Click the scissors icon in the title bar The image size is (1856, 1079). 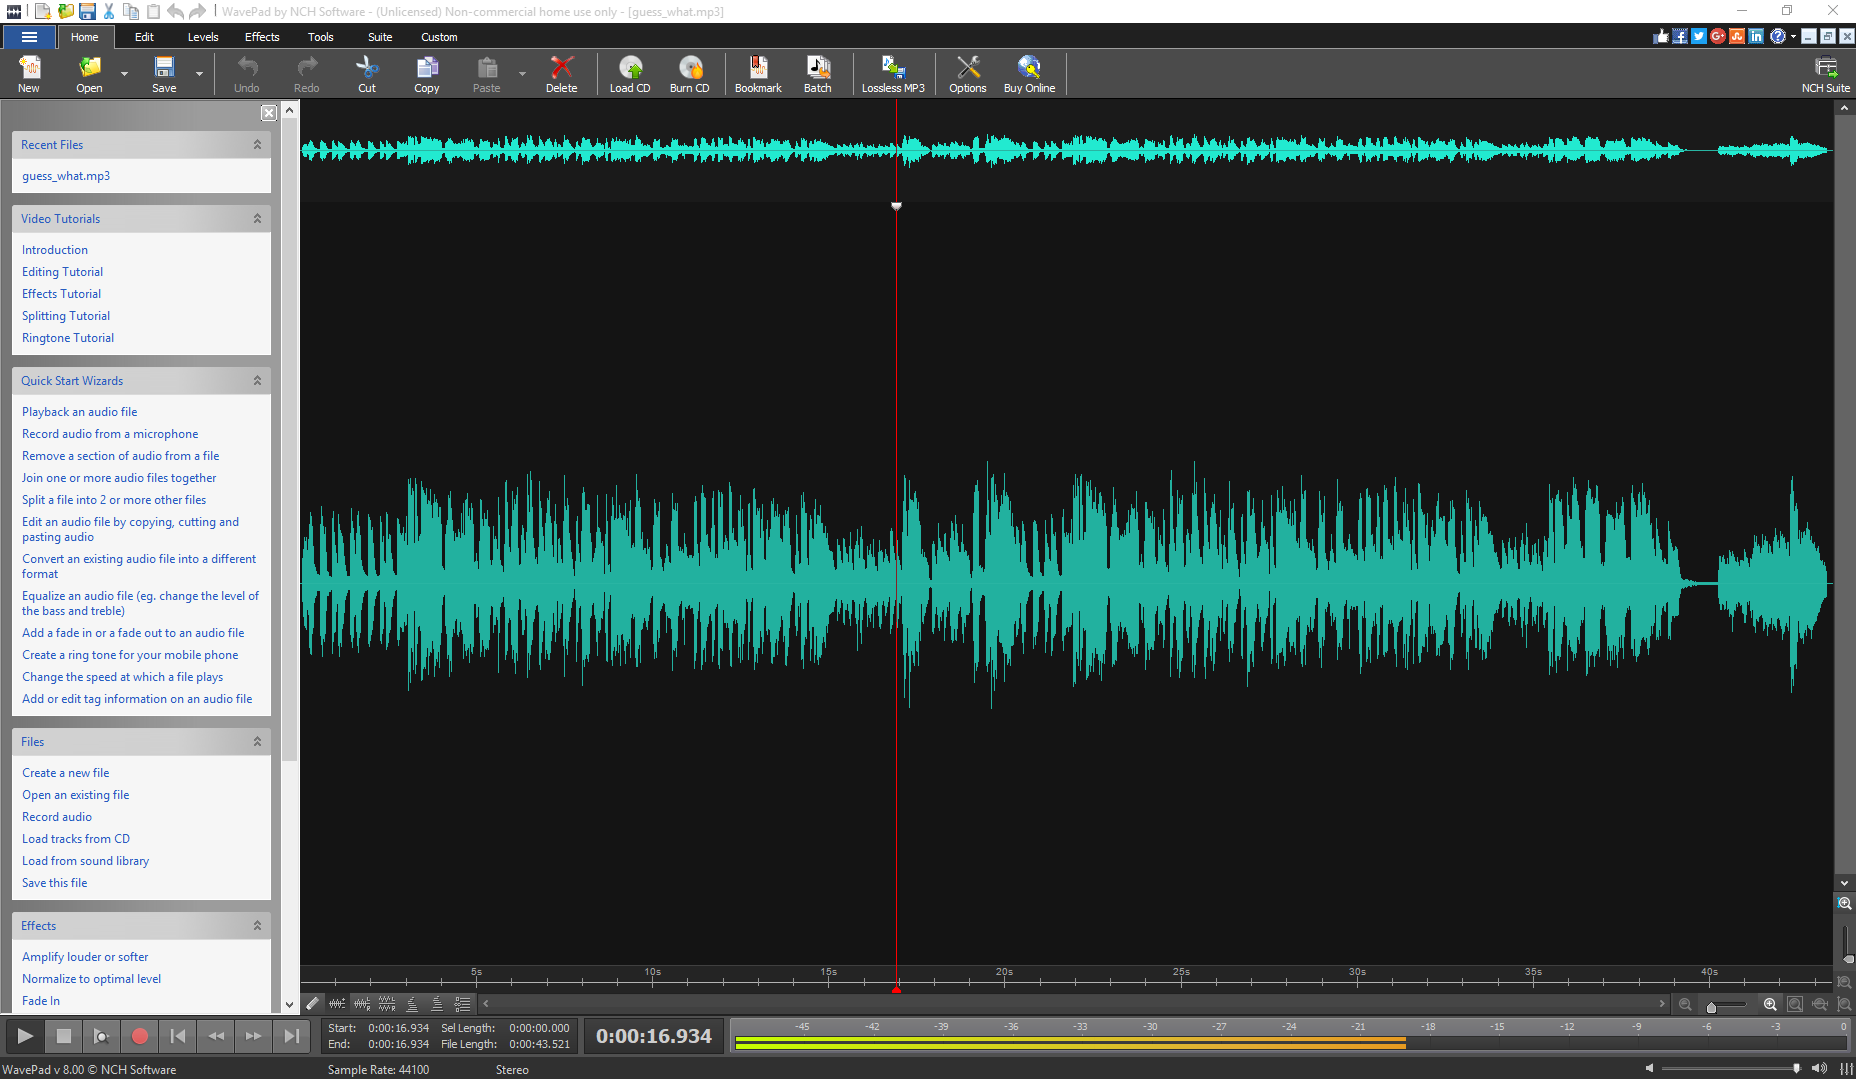pyautogui.click(x=109, y=11)
